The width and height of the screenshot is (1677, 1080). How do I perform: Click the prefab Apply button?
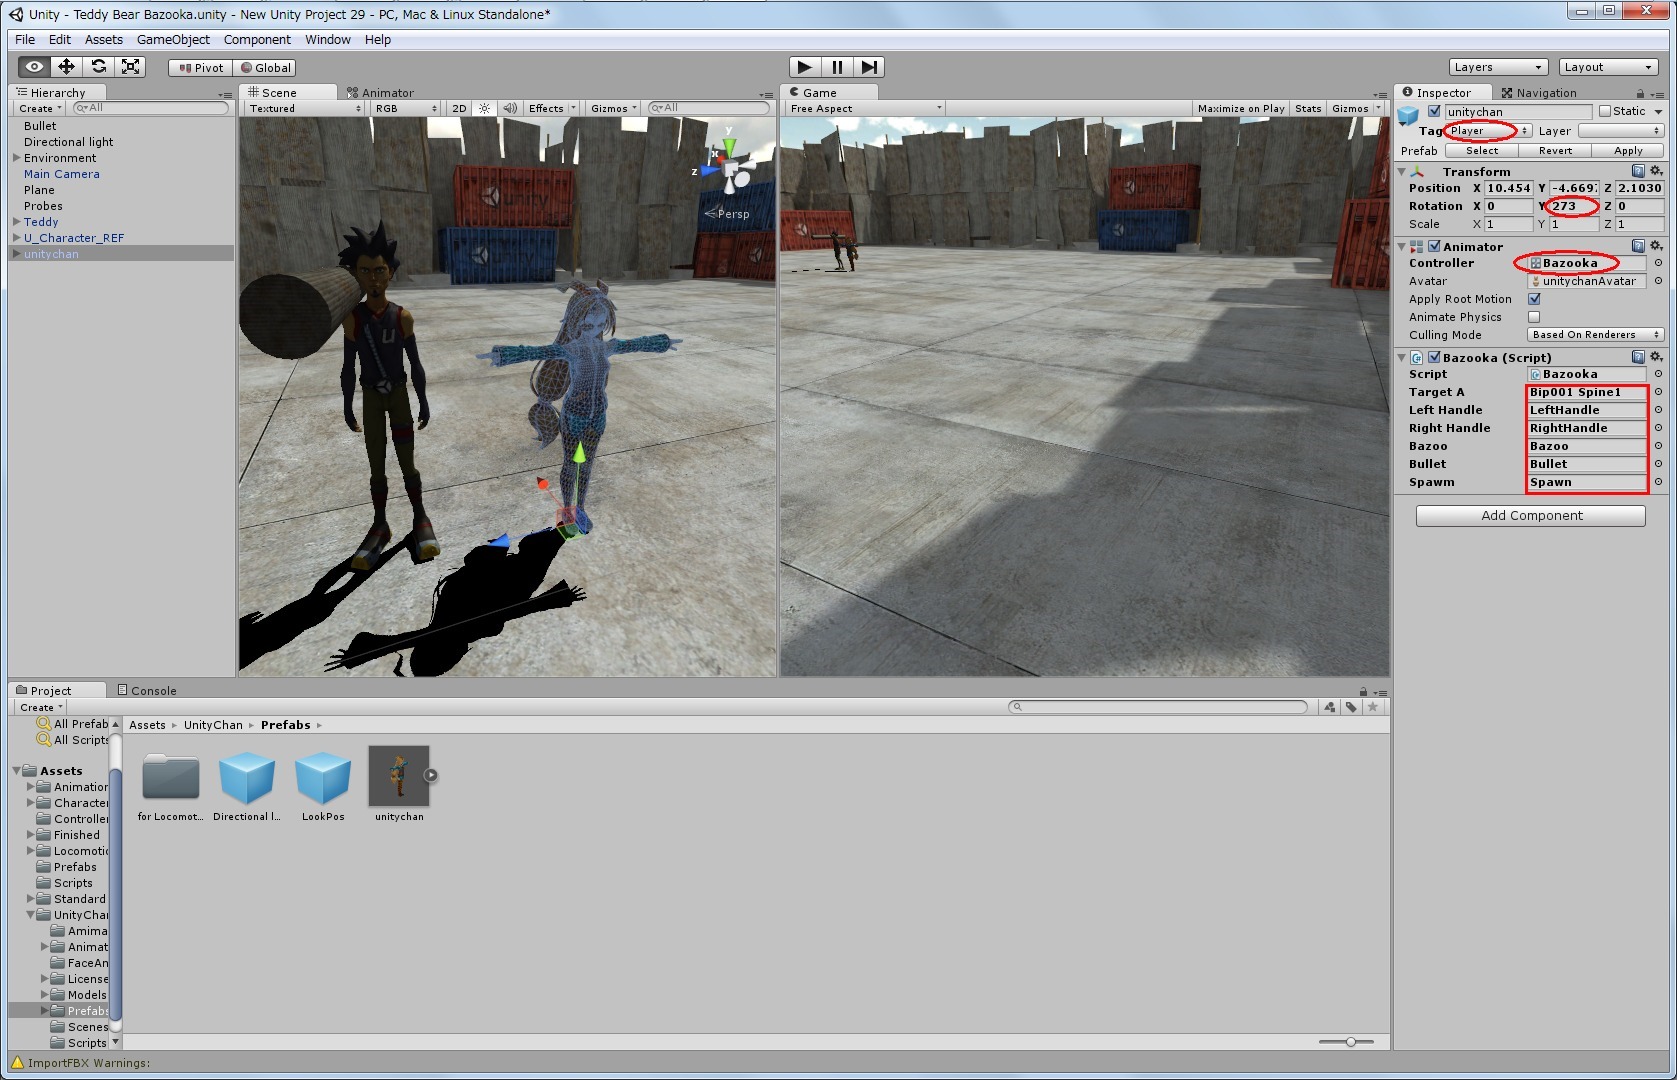1627,151
